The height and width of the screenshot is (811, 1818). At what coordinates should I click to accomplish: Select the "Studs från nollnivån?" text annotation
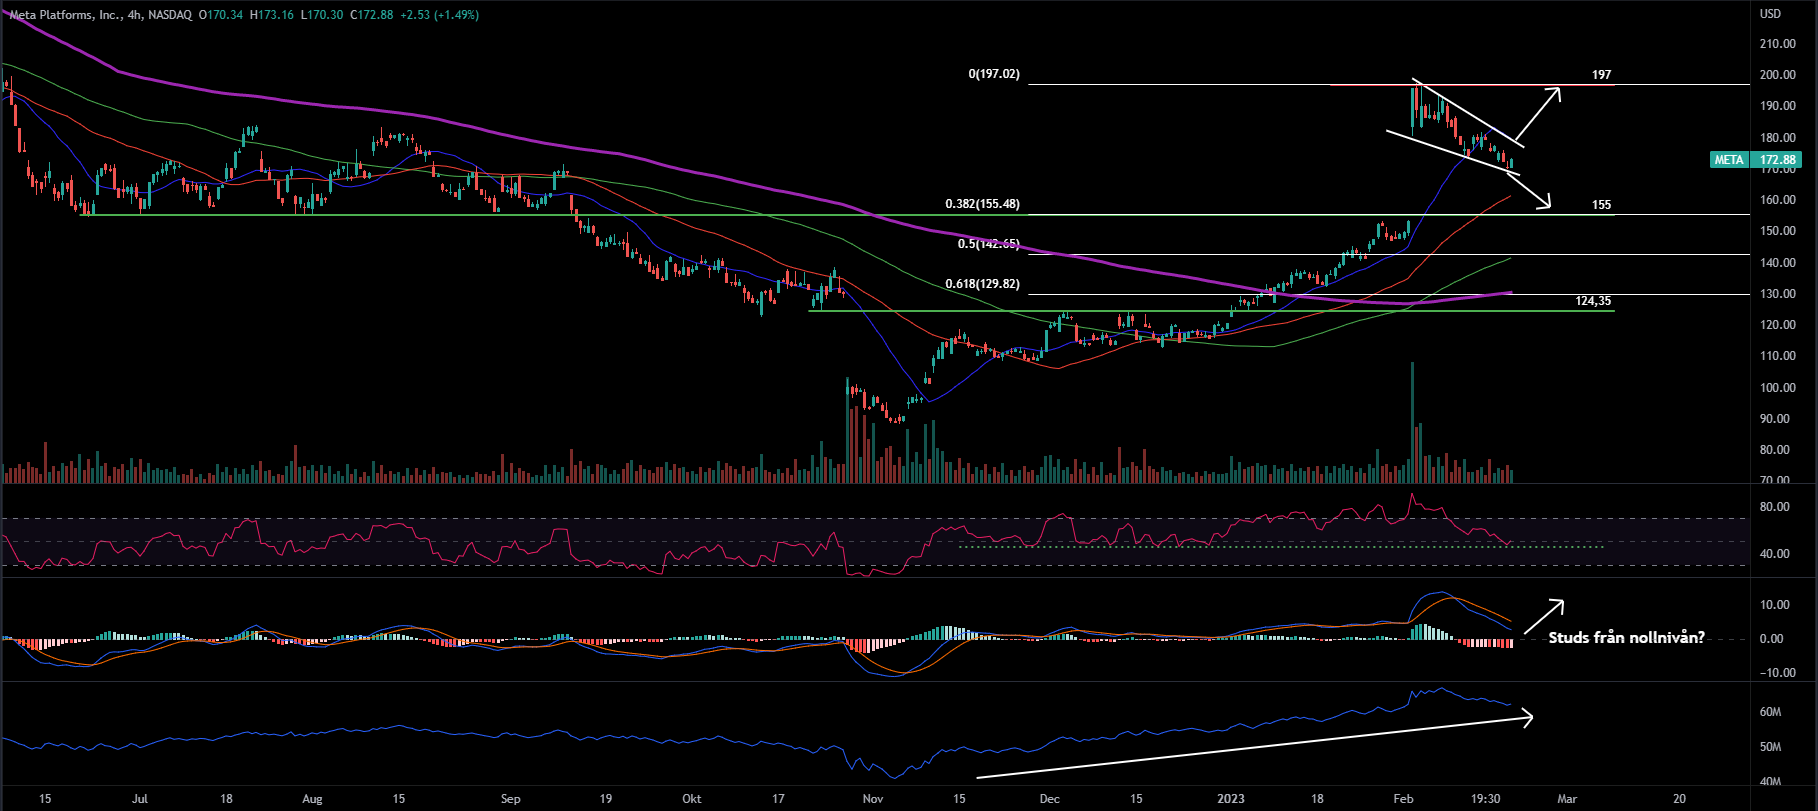point(1626,638)
